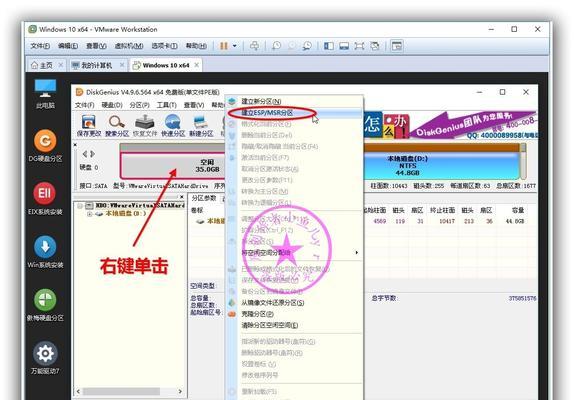Toggle VMware sidebar library view icon
This screenshot has width=574, height=400.
(329, 46)
